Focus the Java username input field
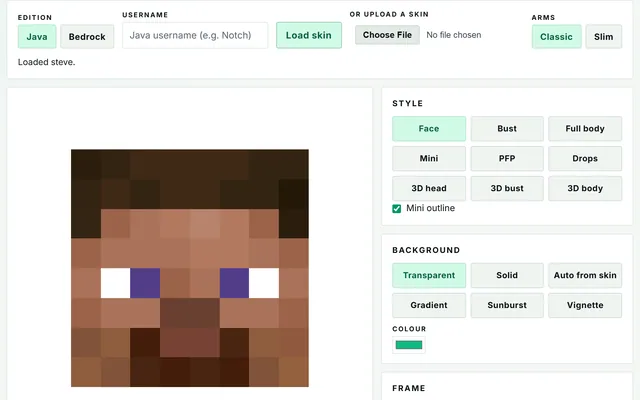The width and height of the screenshot is (640, 400). pyautogui.click(x=195, y=36)
